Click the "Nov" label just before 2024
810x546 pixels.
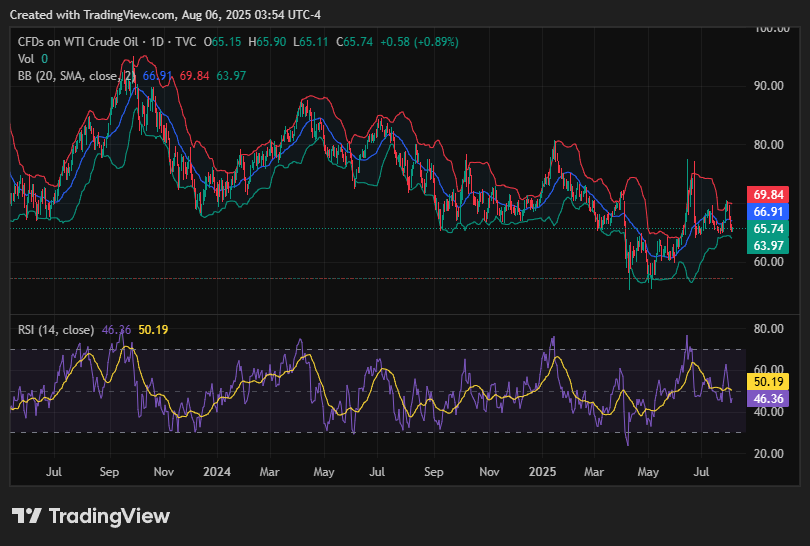tap(164, 472)
